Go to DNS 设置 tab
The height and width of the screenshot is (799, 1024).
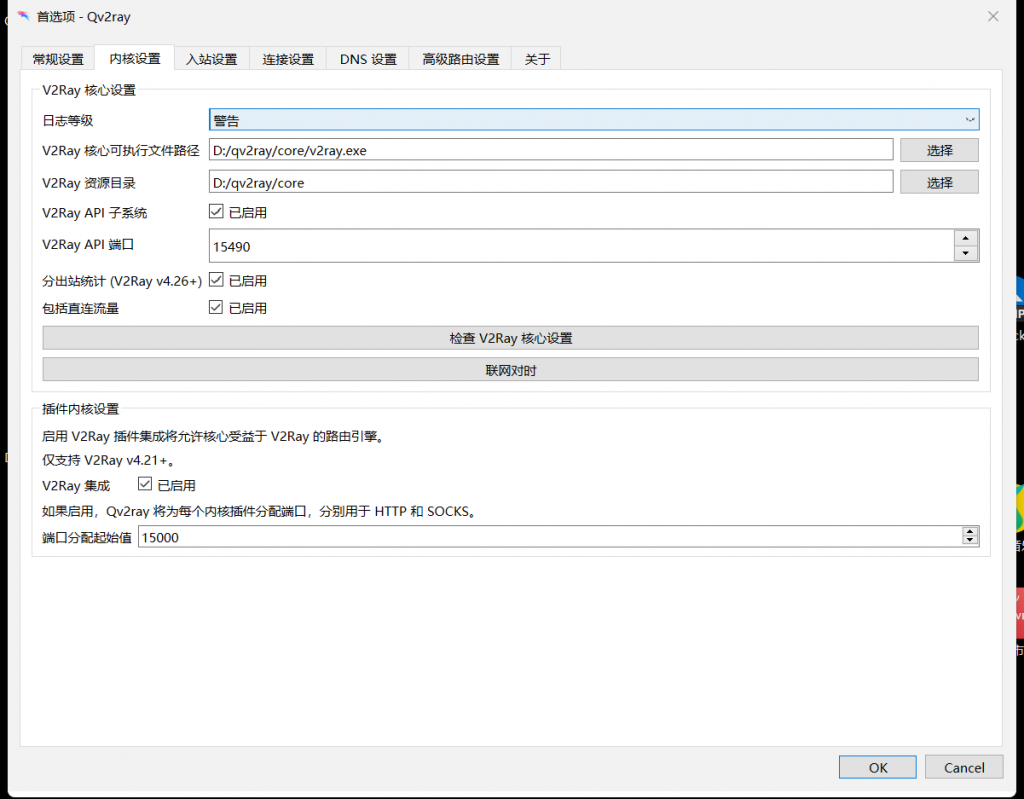coord(368,59)
